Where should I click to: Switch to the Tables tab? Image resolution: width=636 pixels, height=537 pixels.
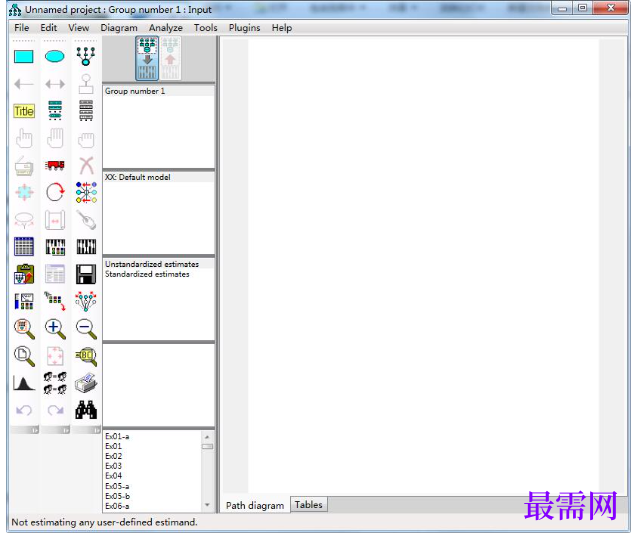coord(308,505)
